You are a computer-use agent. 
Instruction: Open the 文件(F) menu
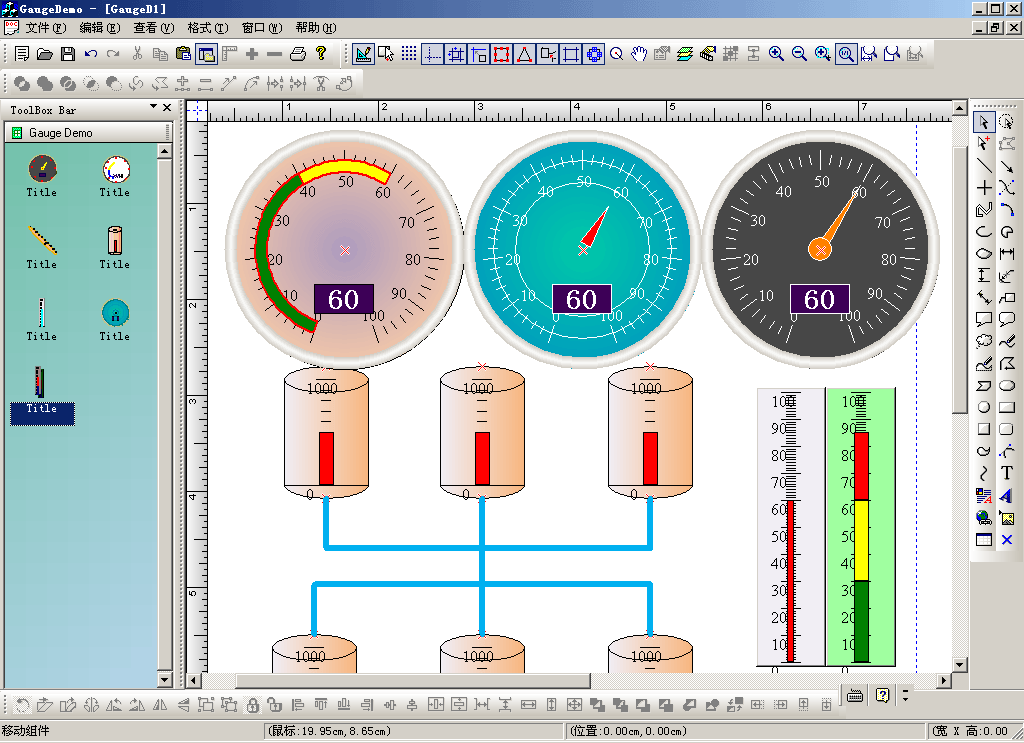[x=45, y=28]
